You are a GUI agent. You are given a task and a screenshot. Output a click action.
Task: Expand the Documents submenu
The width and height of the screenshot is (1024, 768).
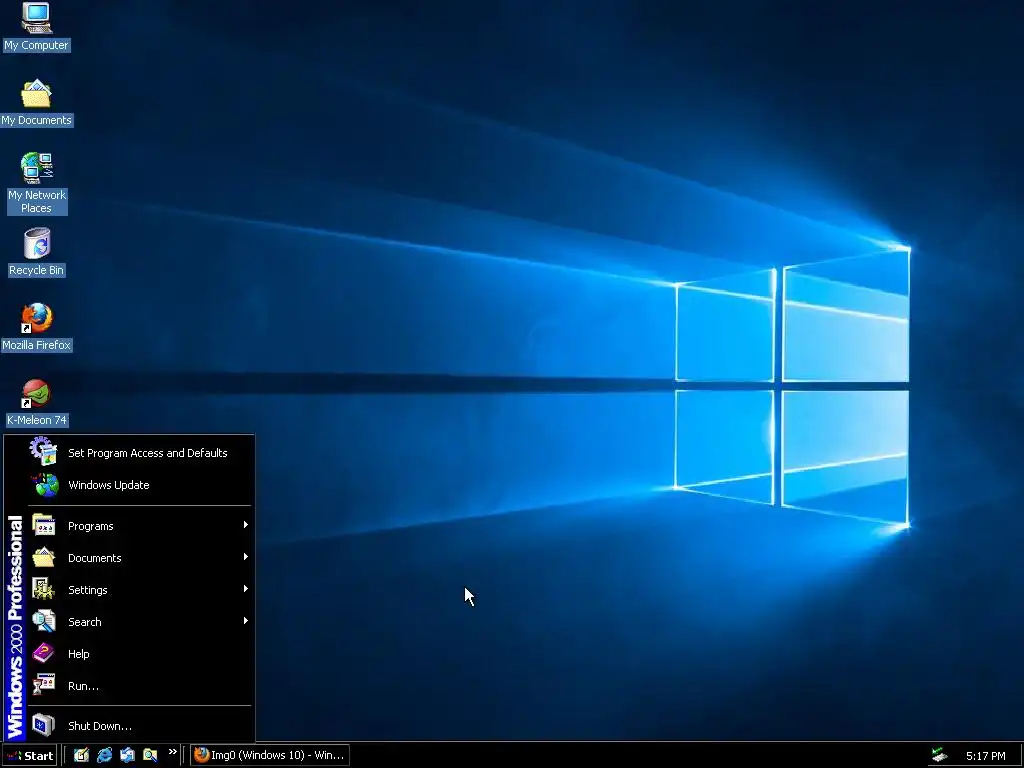click(140, 558)
